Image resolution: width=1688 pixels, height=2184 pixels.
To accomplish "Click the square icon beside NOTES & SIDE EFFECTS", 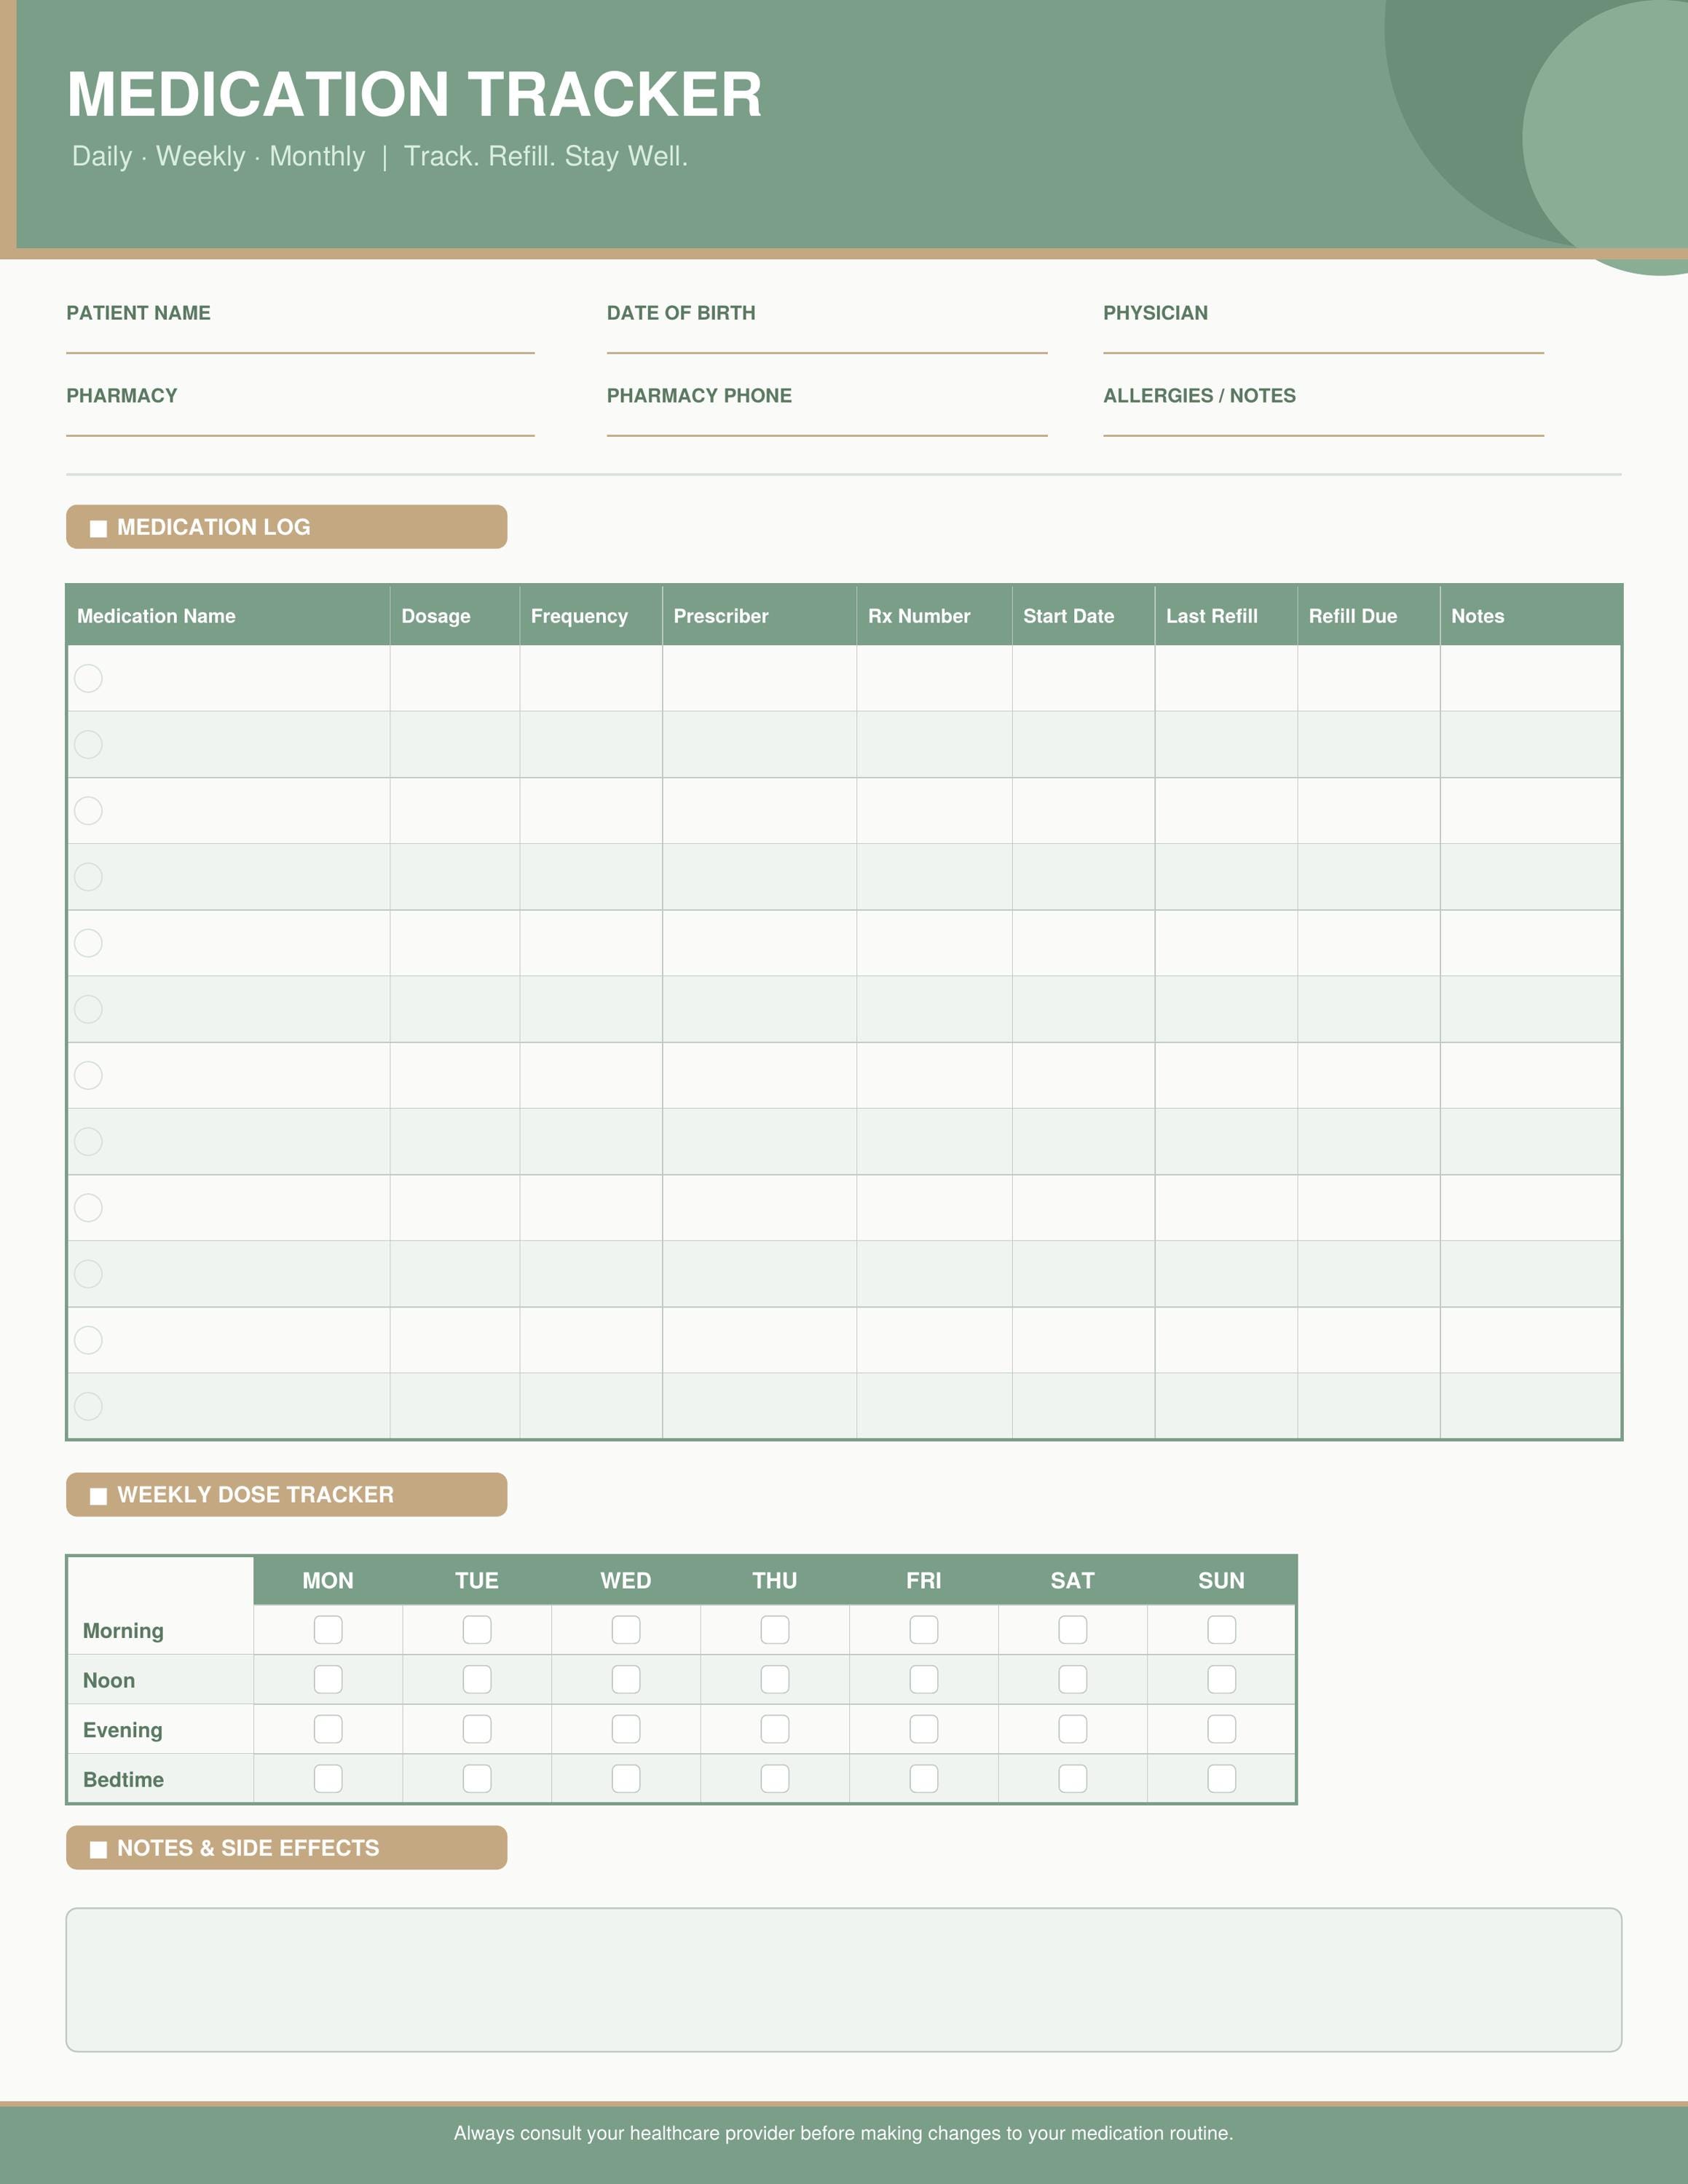I will point(98,1849).
